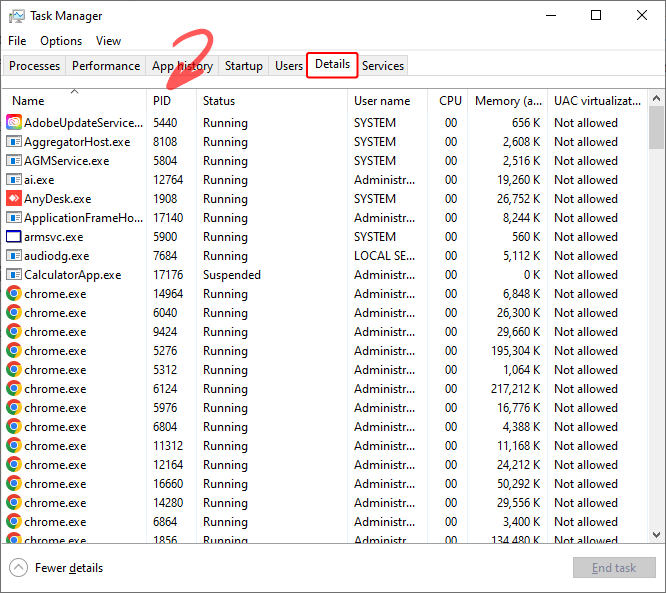Sort processes by Name column header

28,101
